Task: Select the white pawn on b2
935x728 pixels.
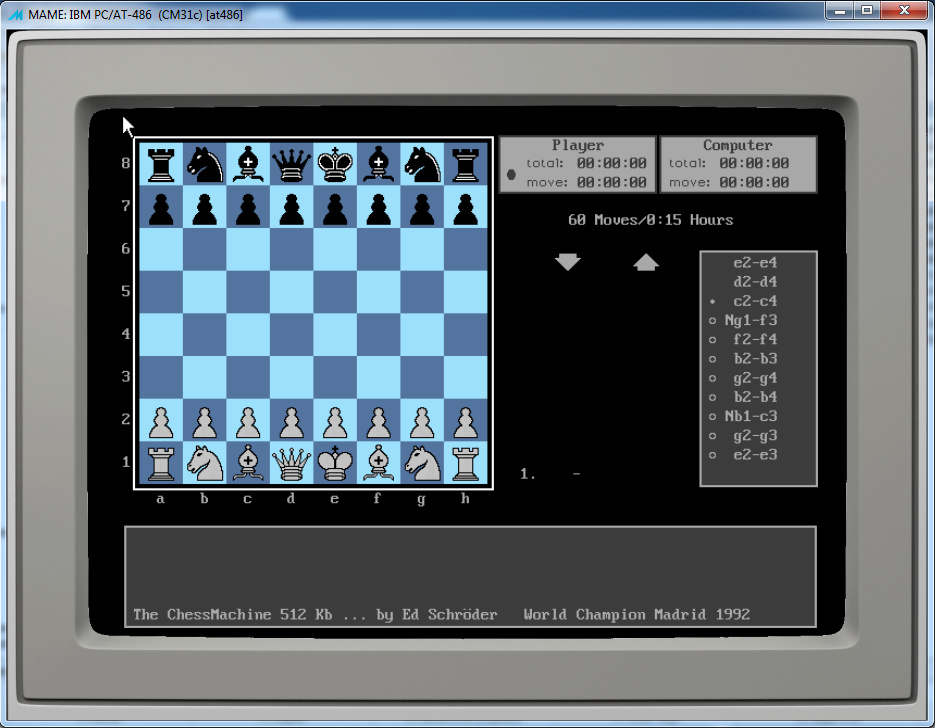Action: click(205, 422)
